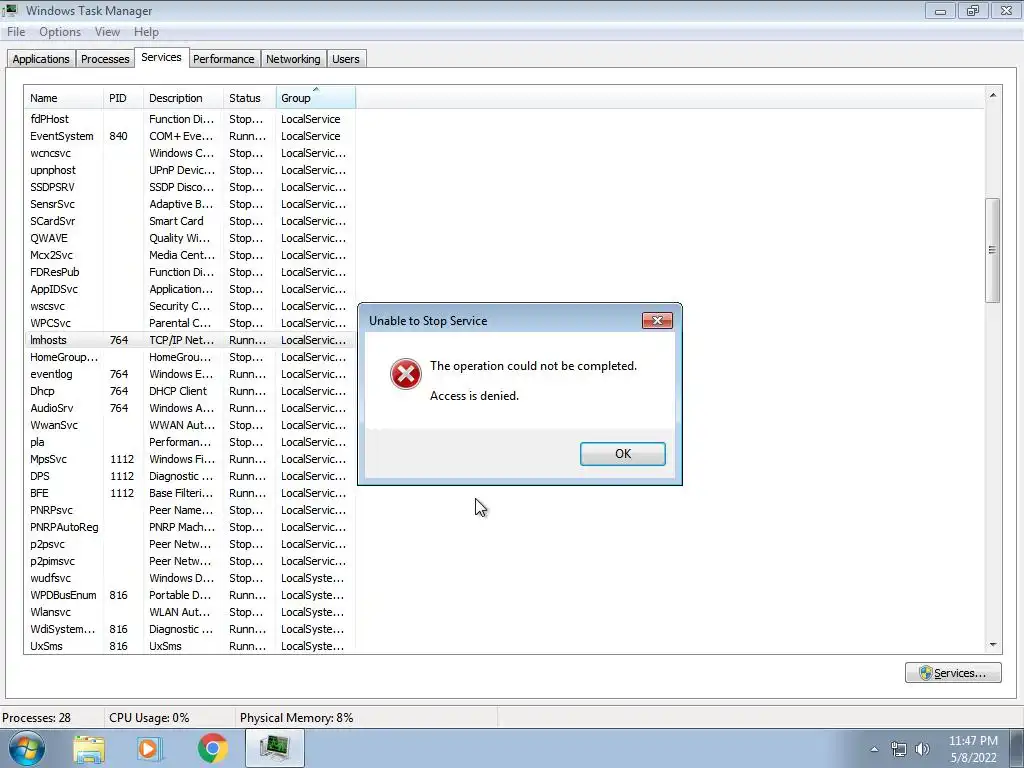Select the eventlog service row

click(189, 374)
